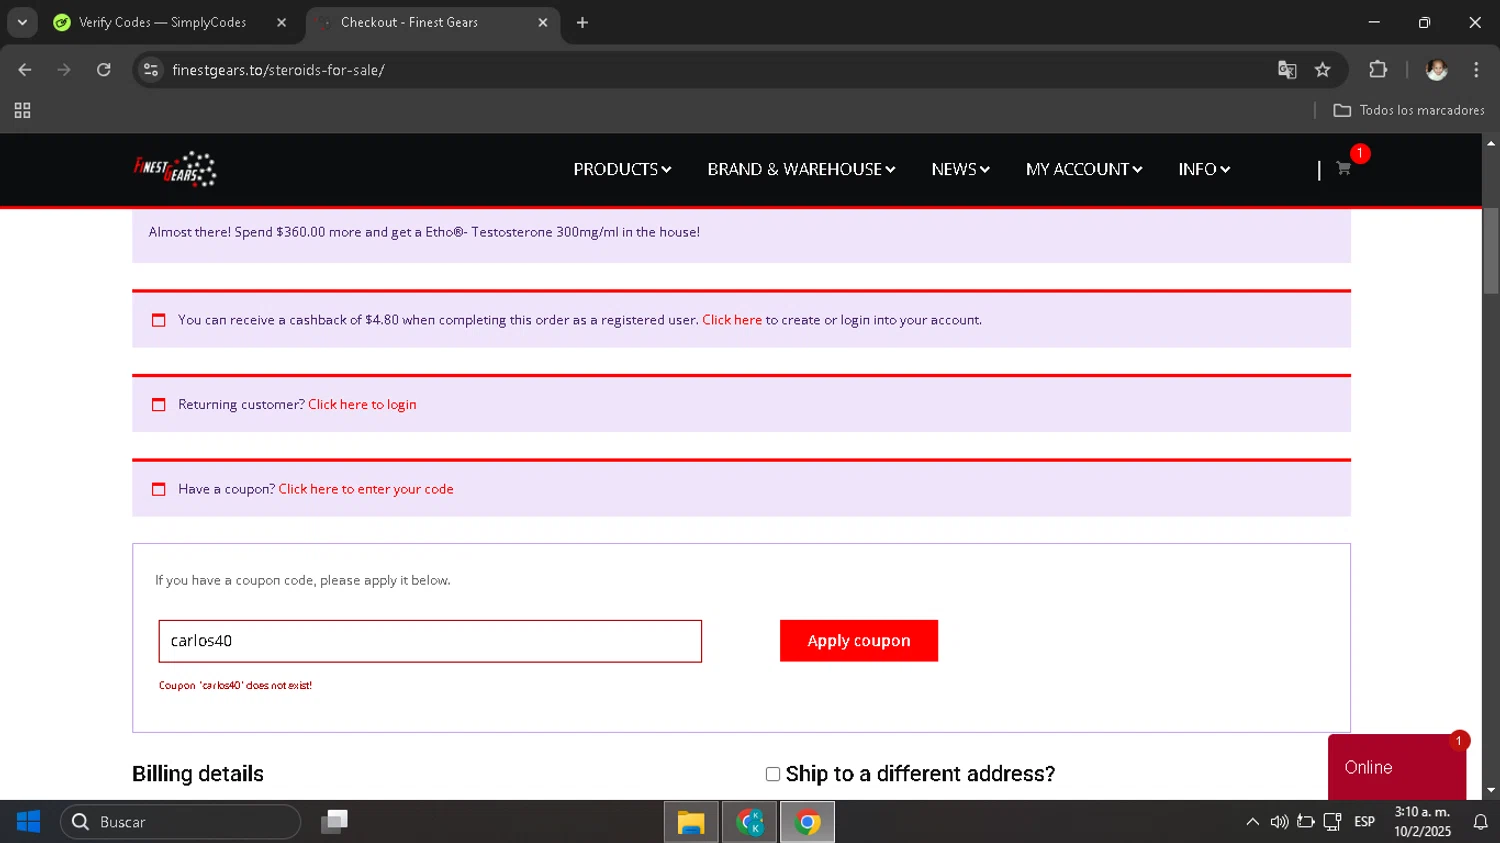1500x843 pixels.
Task: Close the Checkout Finest Gears tab
Action: [543, 22]
